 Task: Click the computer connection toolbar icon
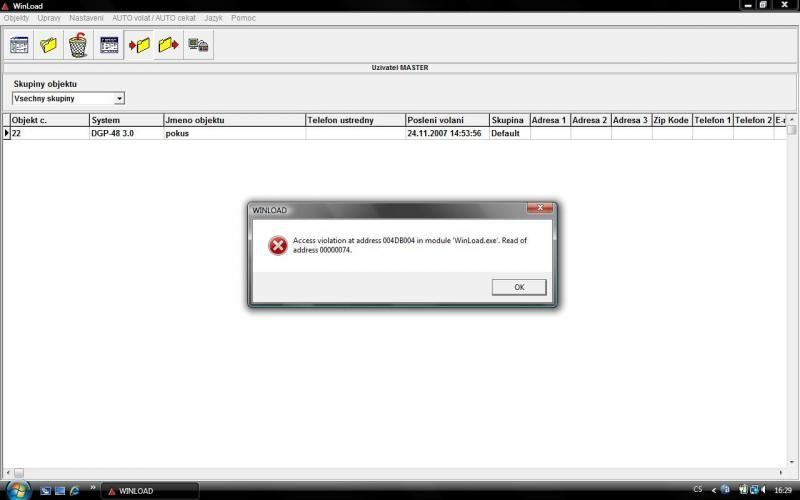[x=198, y=45]
